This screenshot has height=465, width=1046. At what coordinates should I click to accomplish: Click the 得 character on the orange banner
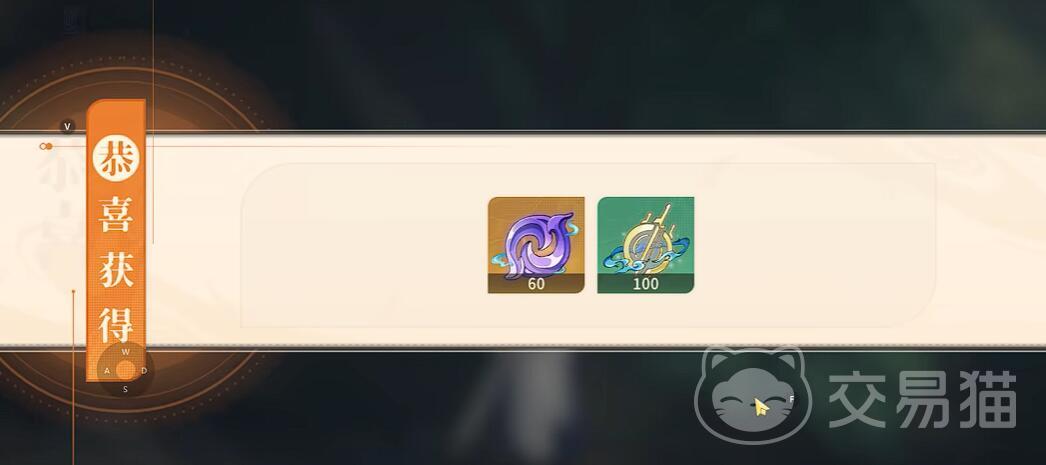pyautogui.click(x=116, y=324)
